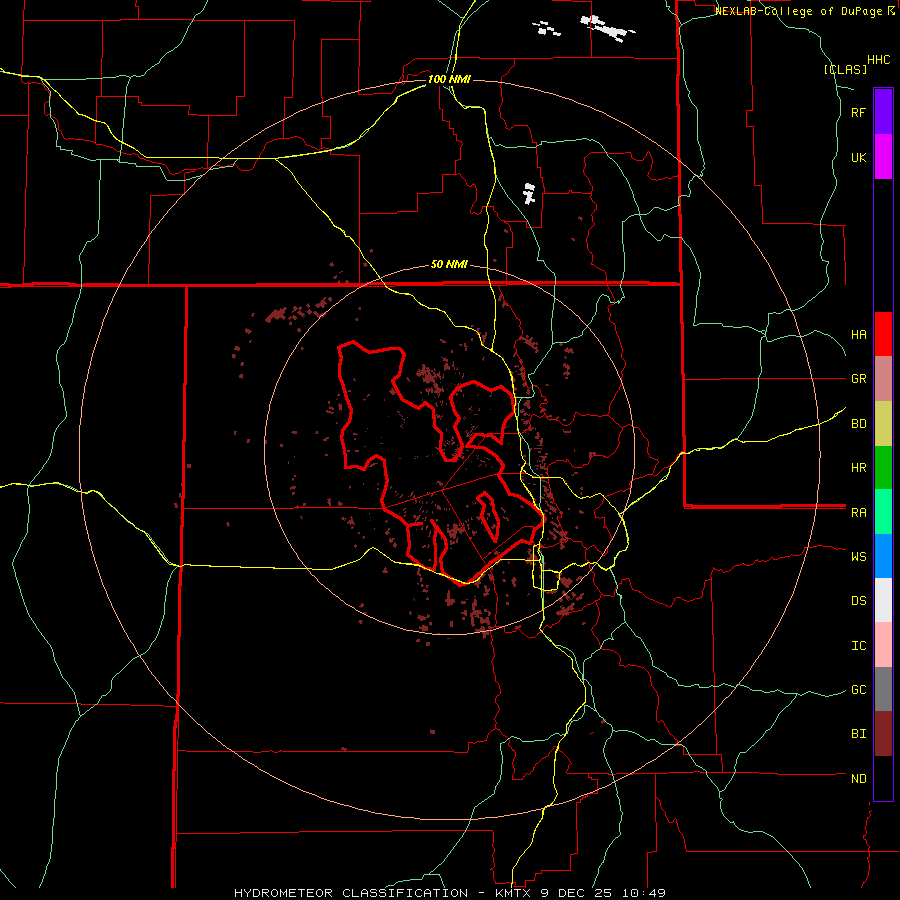Click the 50 NMI range ring label
Viewport: 900px width, 900px height.
pos(449,265)
